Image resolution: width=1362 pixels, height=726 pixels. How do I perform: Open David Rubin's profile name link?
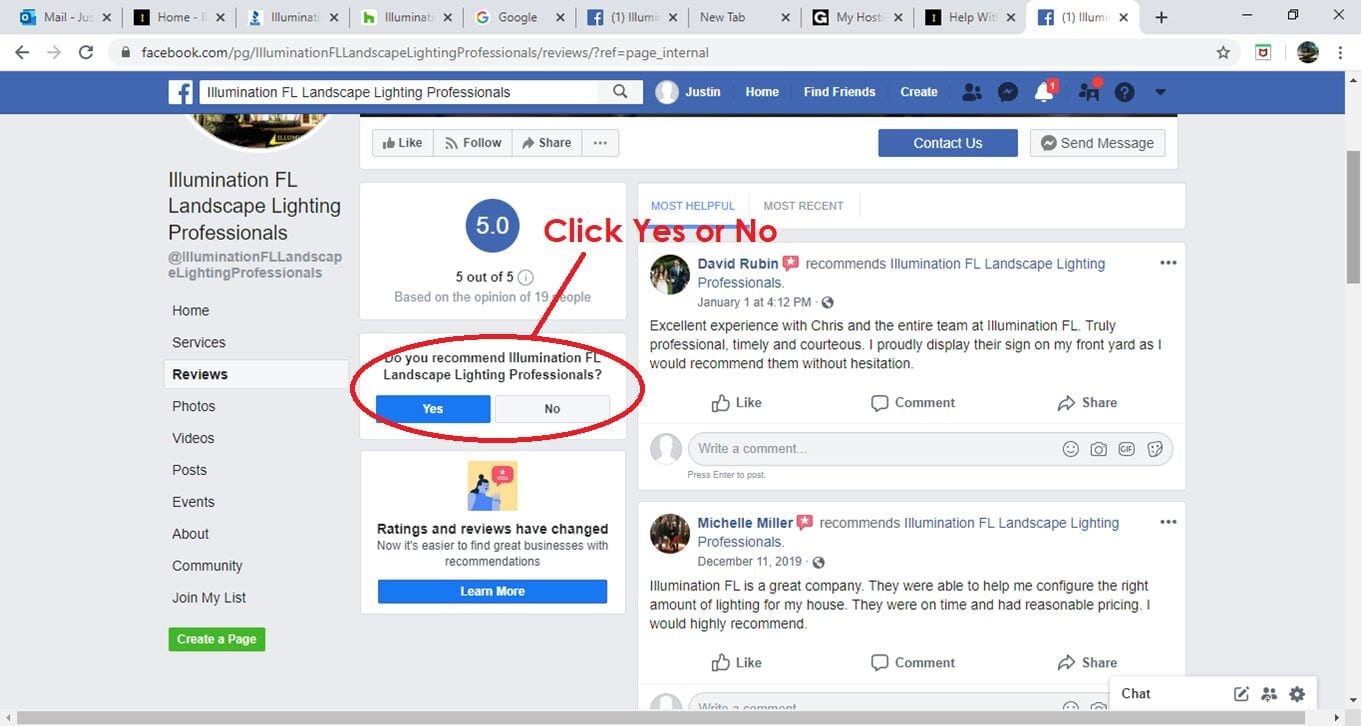(x=738, y=264)
